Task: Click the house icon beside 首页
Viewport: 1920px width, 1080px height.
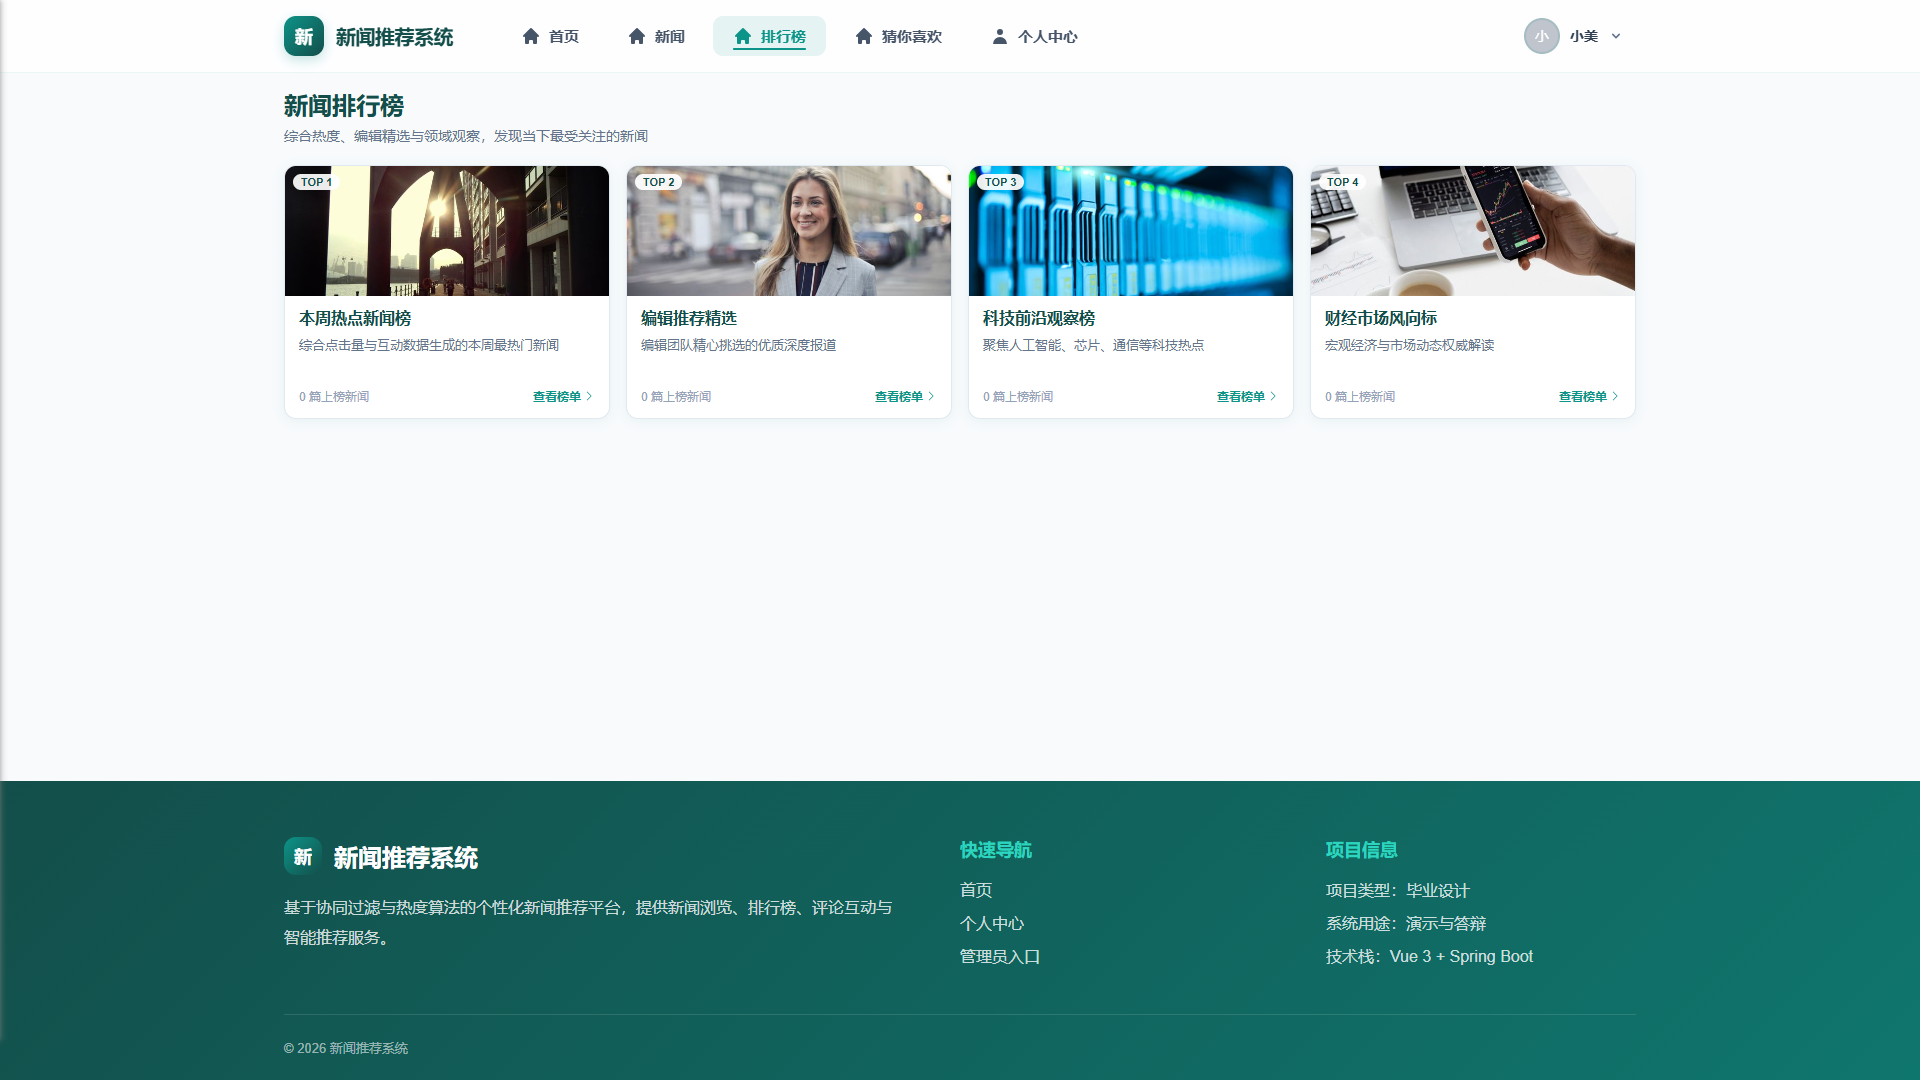Action: (x=531, y=36)
